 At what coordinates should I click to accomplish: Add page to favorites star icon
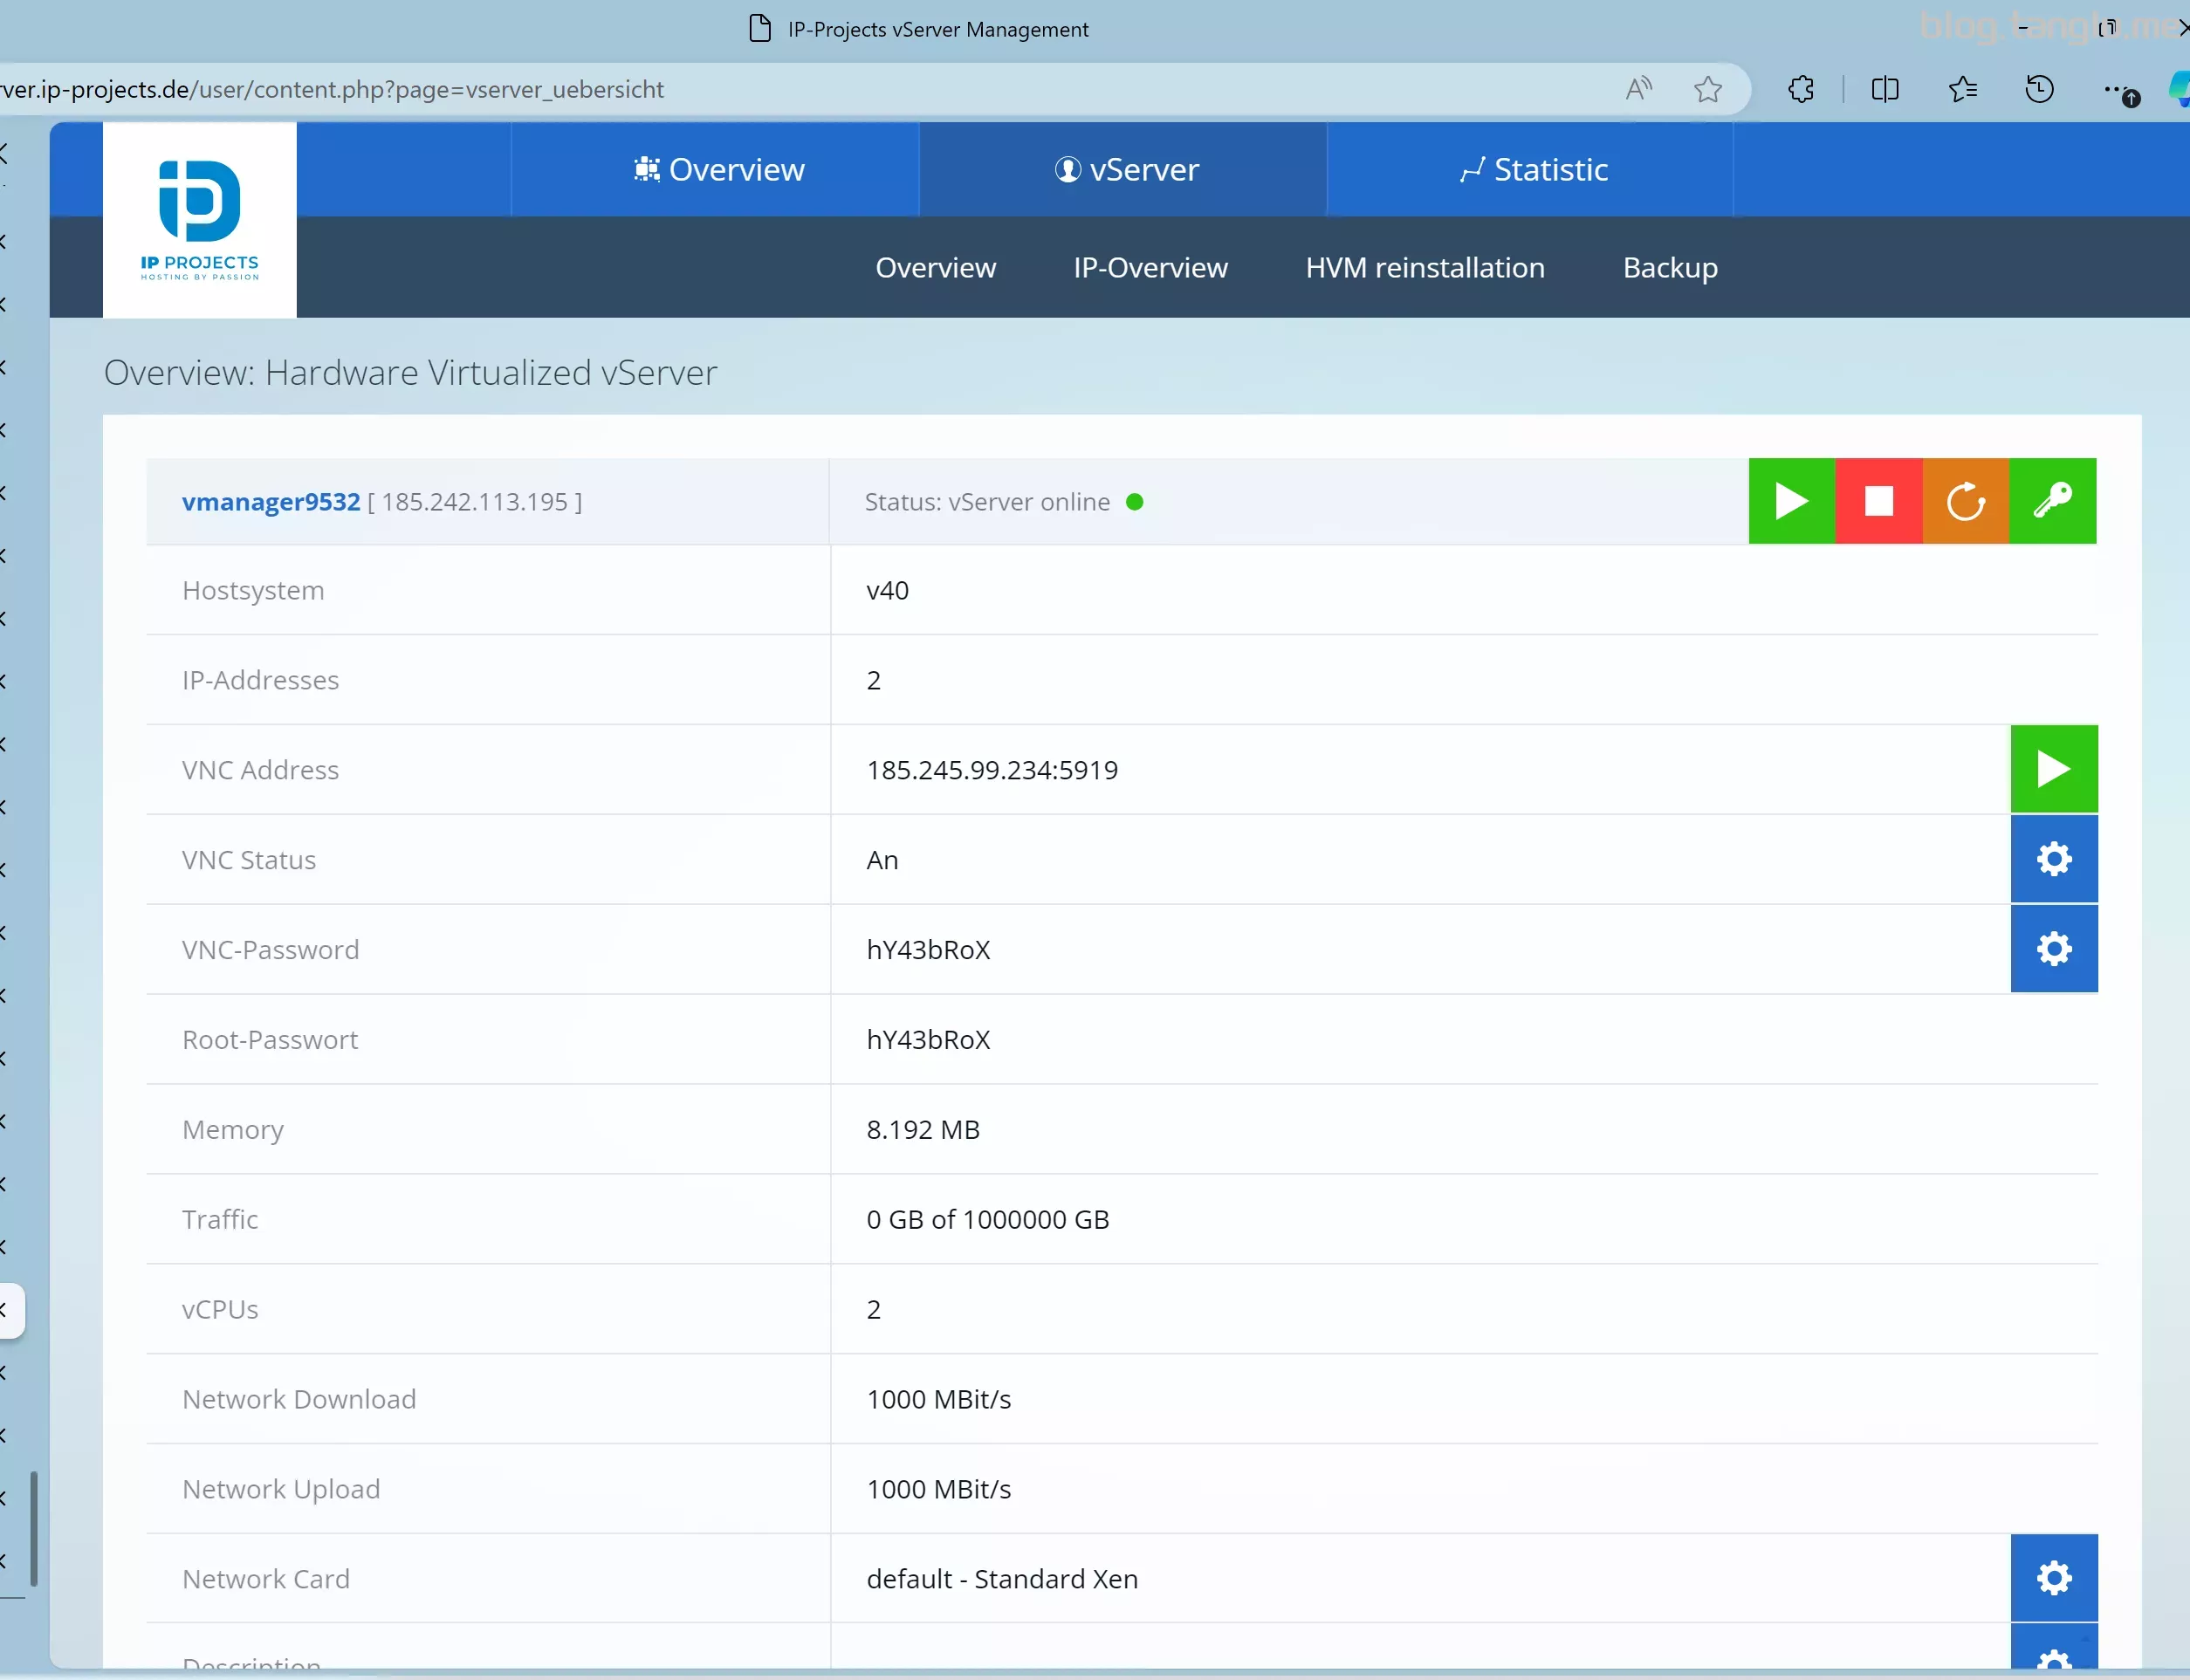pos(1708,90)
